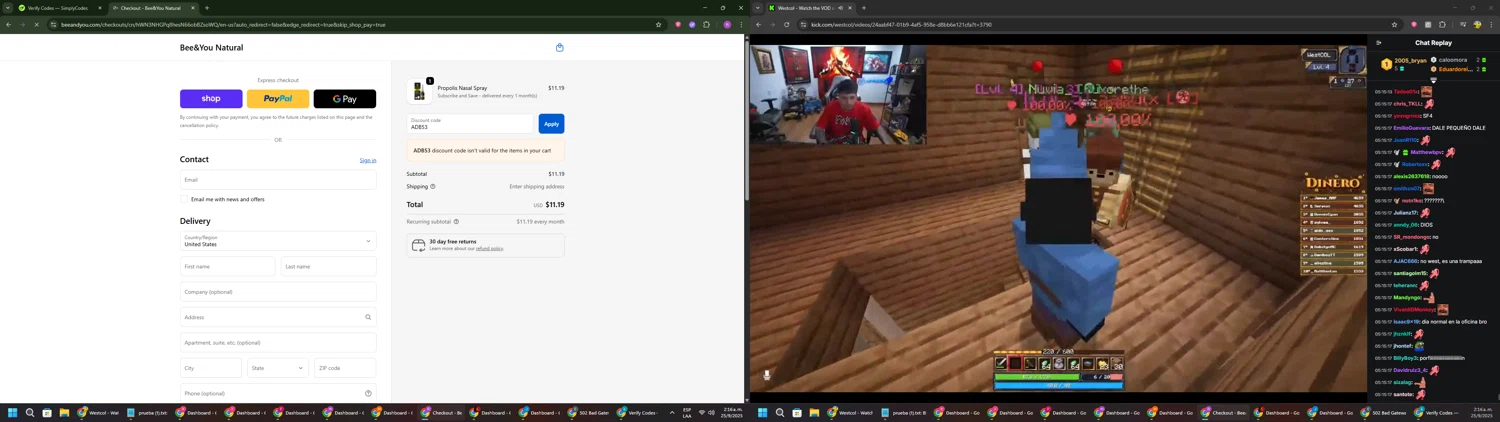Tick Email me with news and offers
This screenshot has width=1500, height=422.
click(x=185, y=199)
